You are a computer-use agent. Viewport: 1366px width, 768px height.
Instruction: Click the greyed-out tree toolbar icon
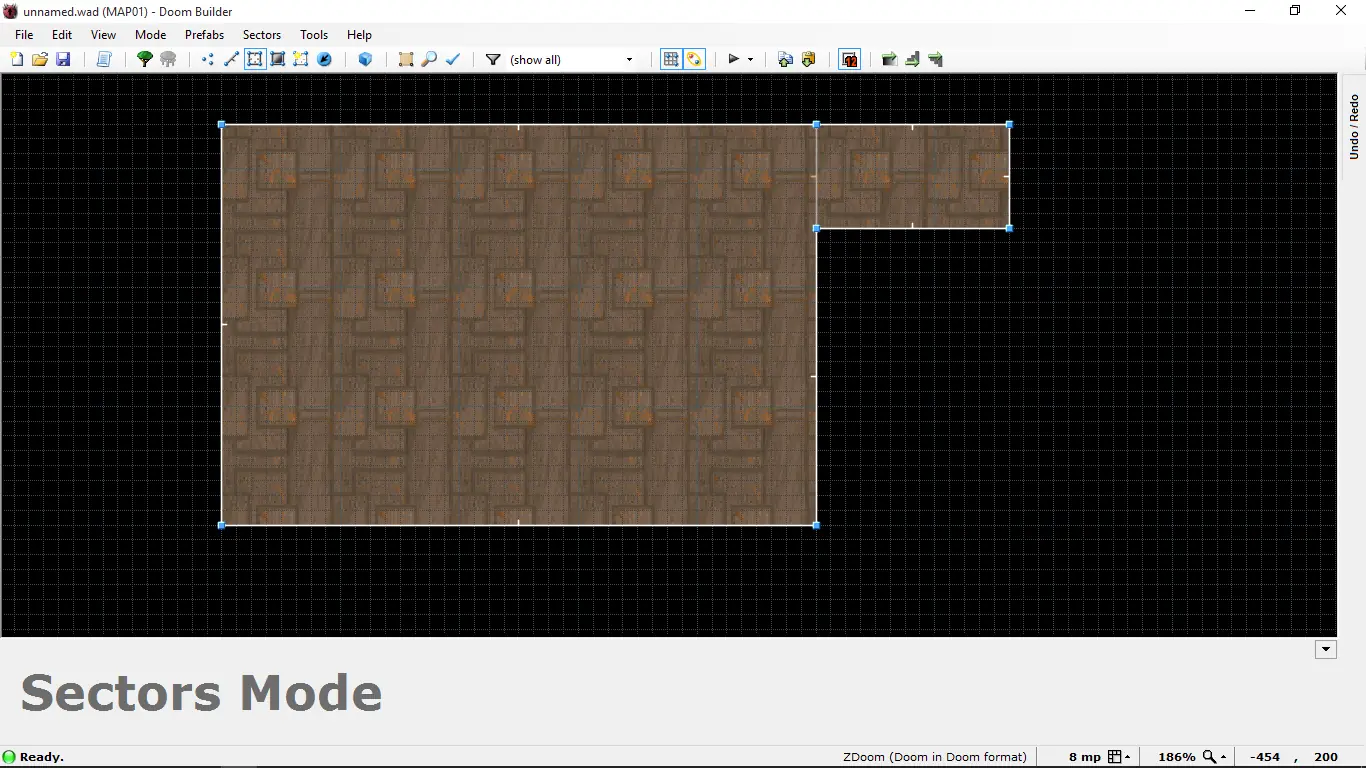coord(168,60)
